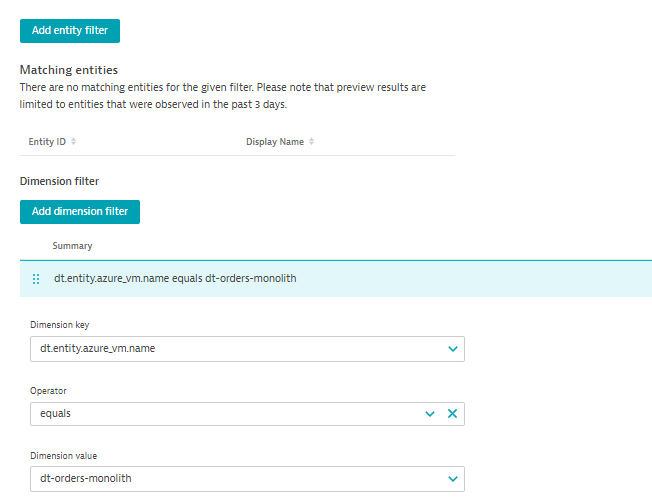Image resolution: width=652 pixels, height=502 pixels.
Task: Click the Add entity filter button
Action: click(70, 31)
